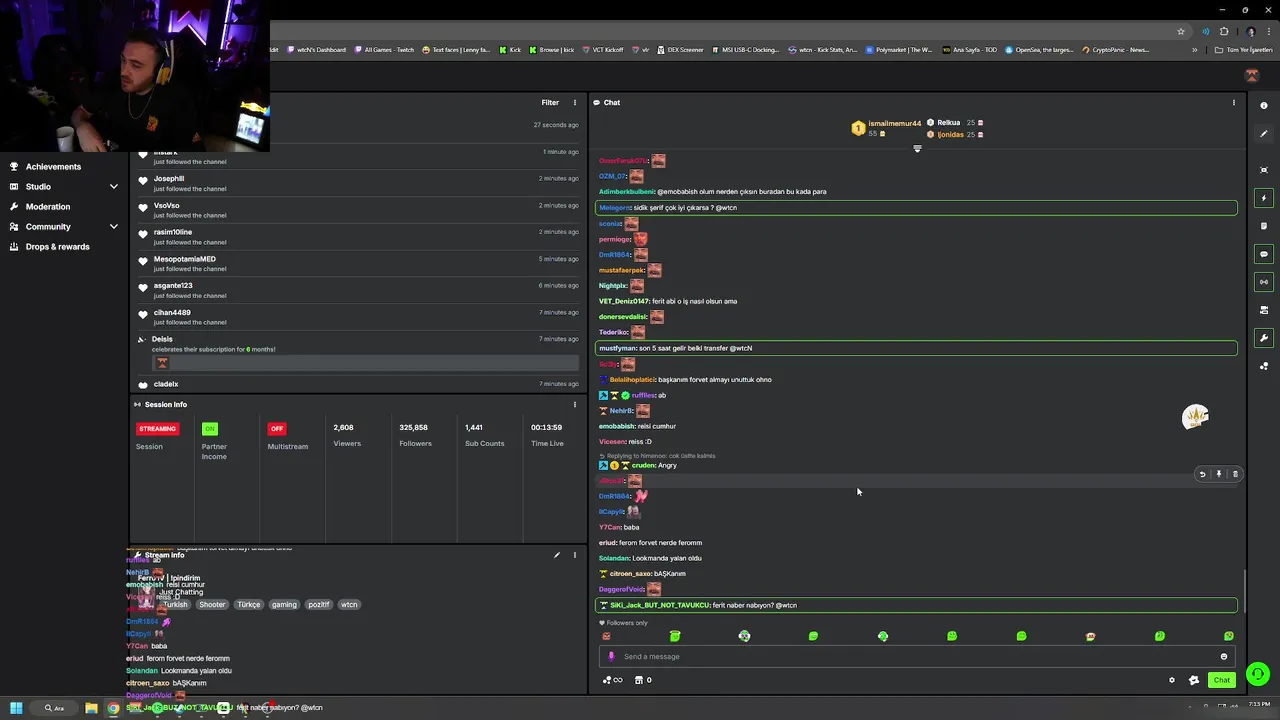Open Chrome three-dot menu
The width and height of the screenshot is (1280, 720).
(x=1268, y=31)
